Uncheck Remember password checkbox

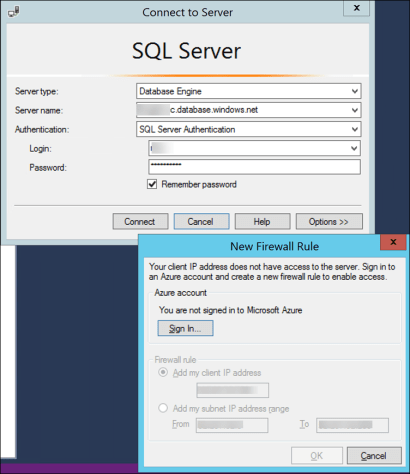tap(152, 184)
